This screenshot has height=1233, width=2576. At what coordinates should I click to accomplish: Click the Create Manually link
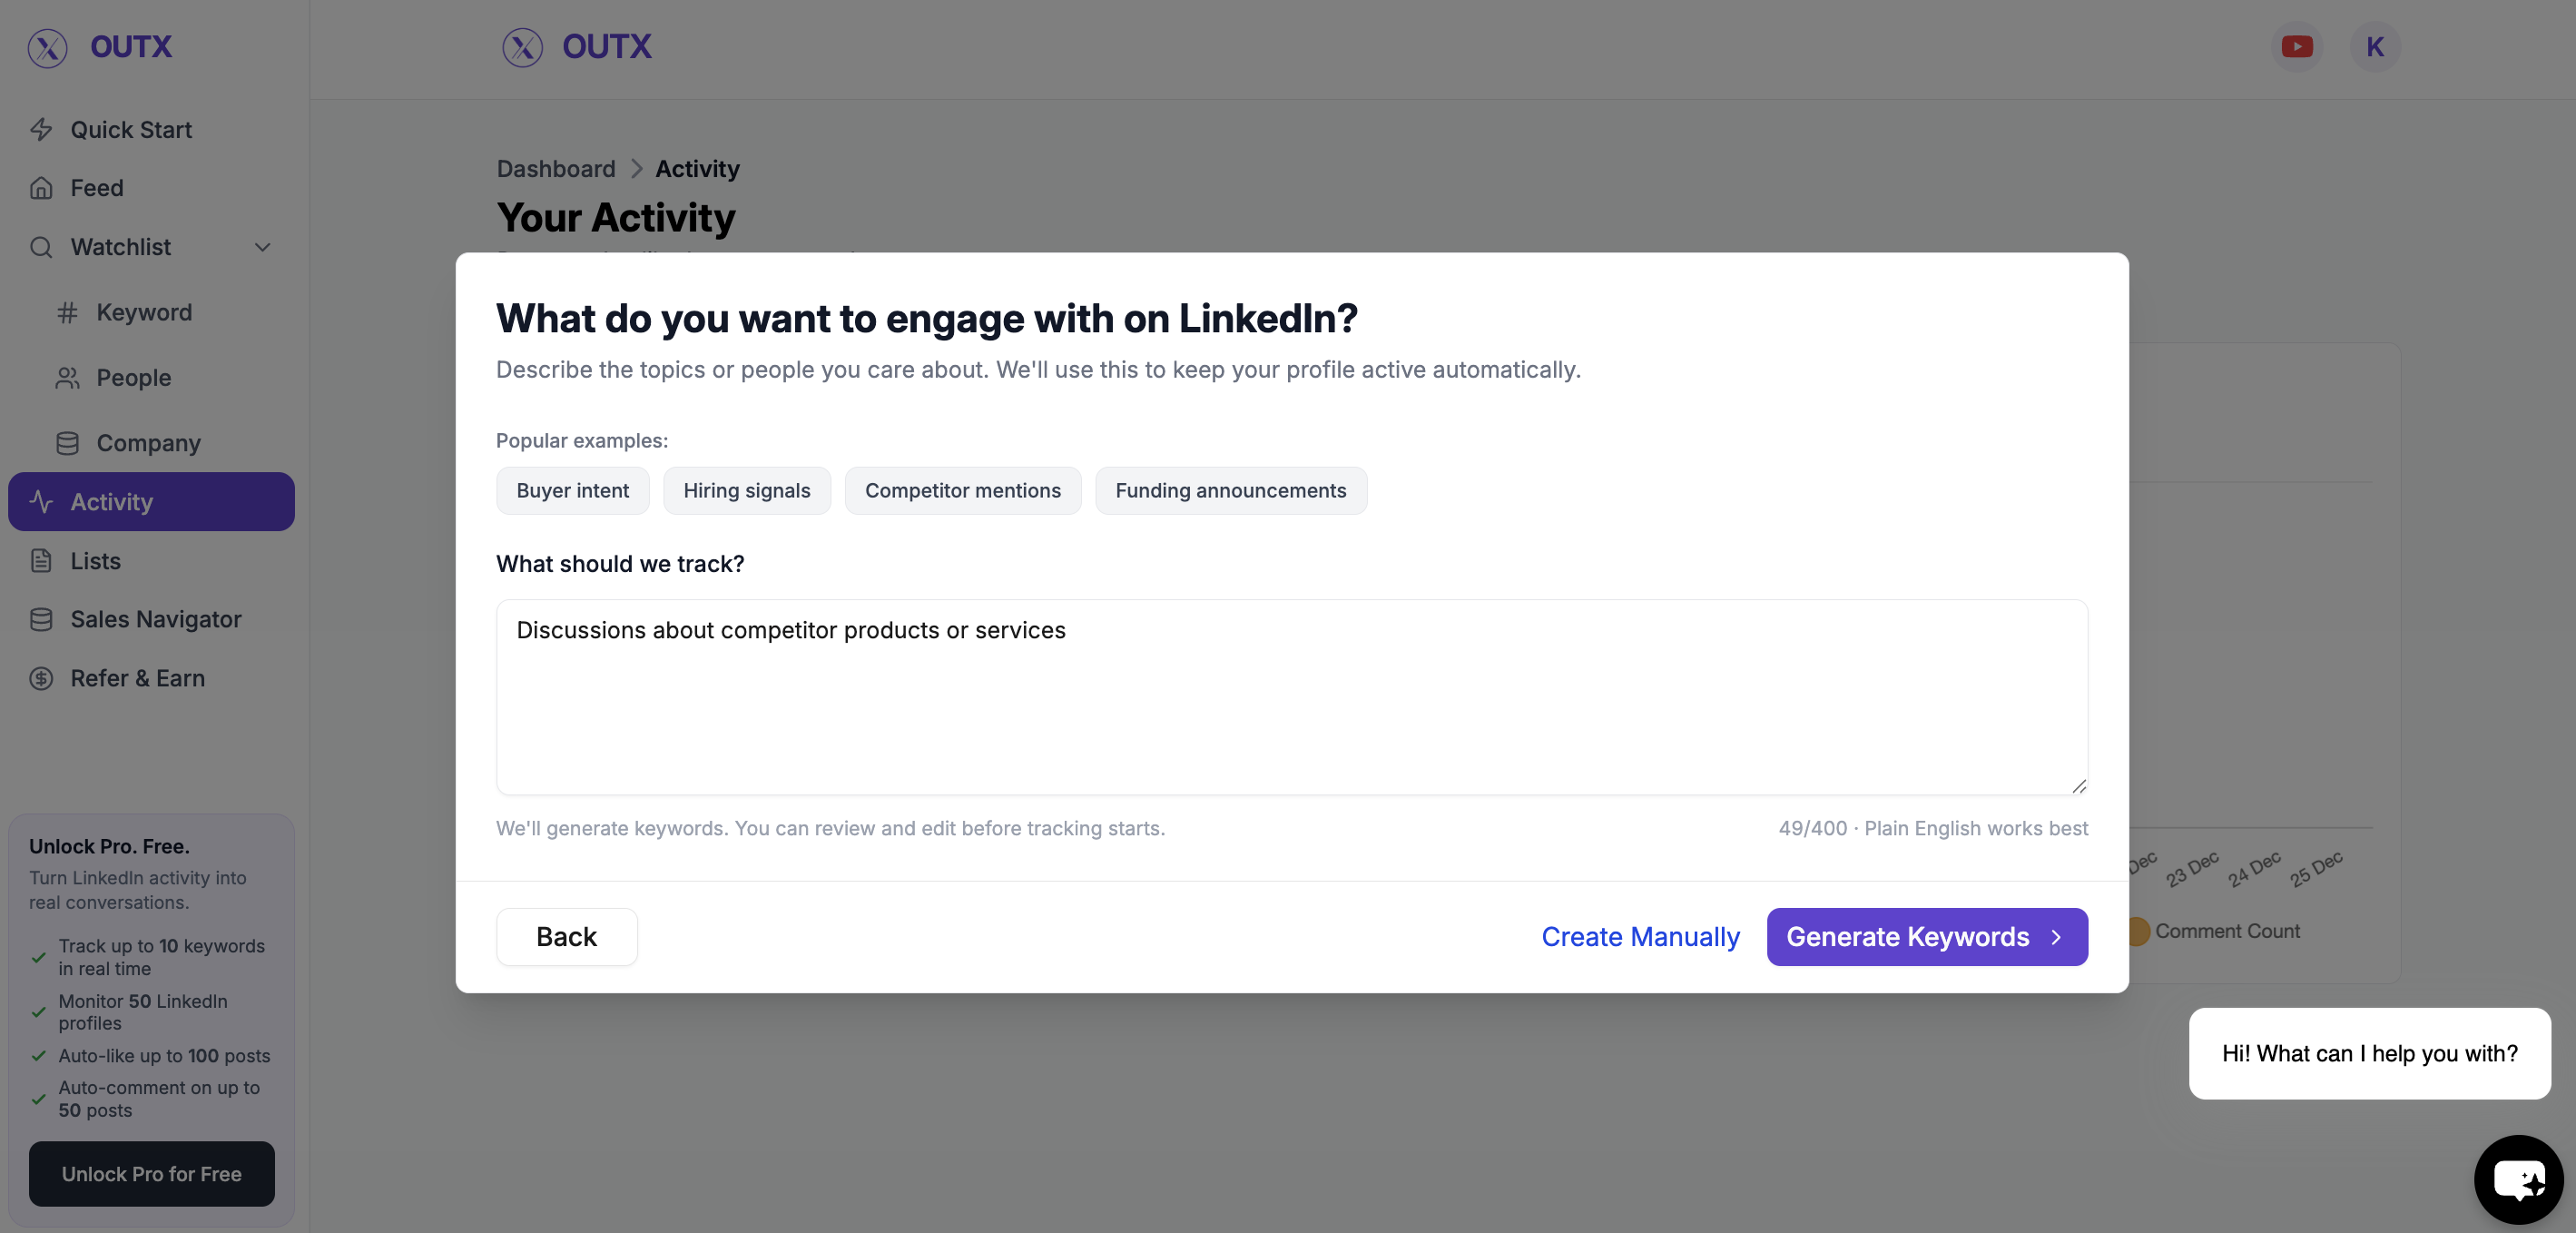[1640, 937]
